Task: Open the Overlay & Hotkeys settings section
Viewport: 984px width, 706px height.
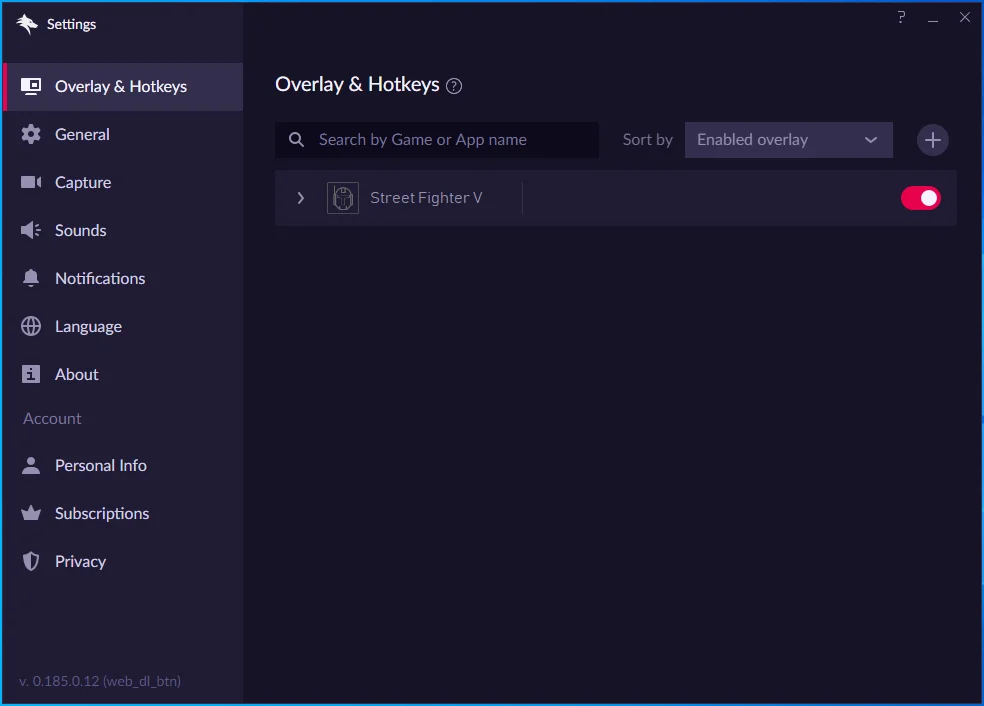Action: point(123,87)
